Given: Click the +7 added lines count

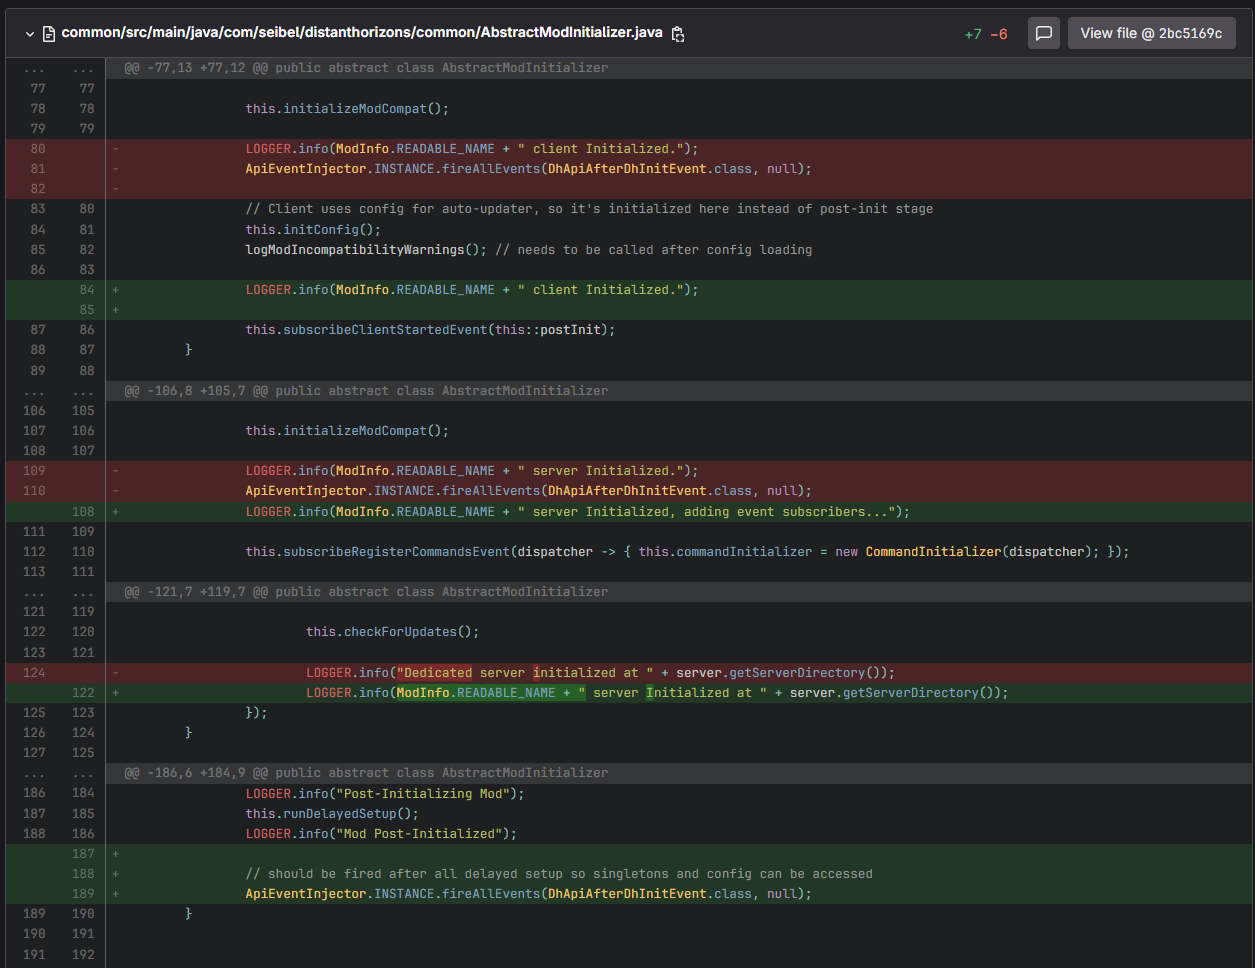Looking at the screenshot, I should [973, 34].
